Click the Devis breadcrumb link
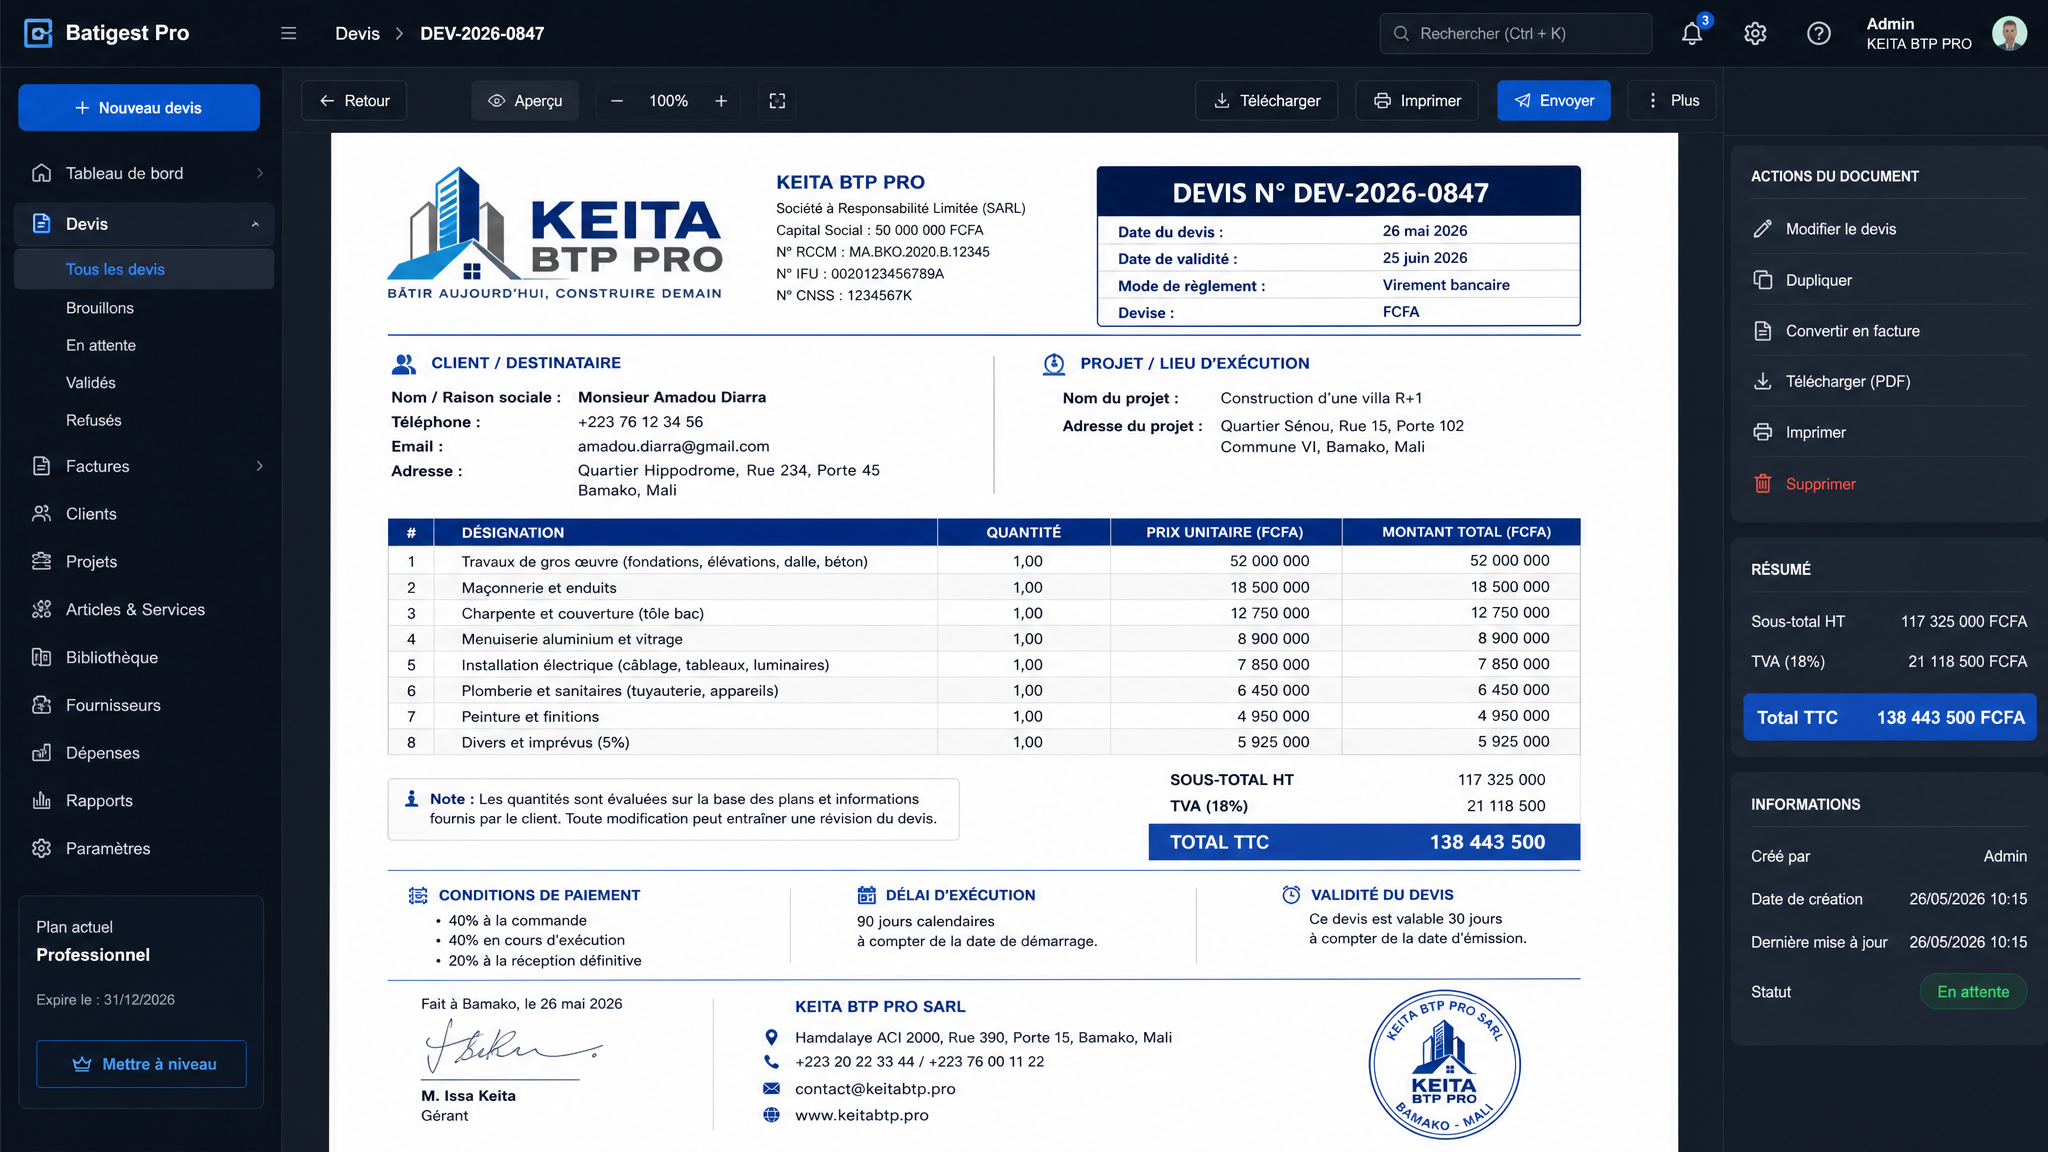 [x=357, y=34]
